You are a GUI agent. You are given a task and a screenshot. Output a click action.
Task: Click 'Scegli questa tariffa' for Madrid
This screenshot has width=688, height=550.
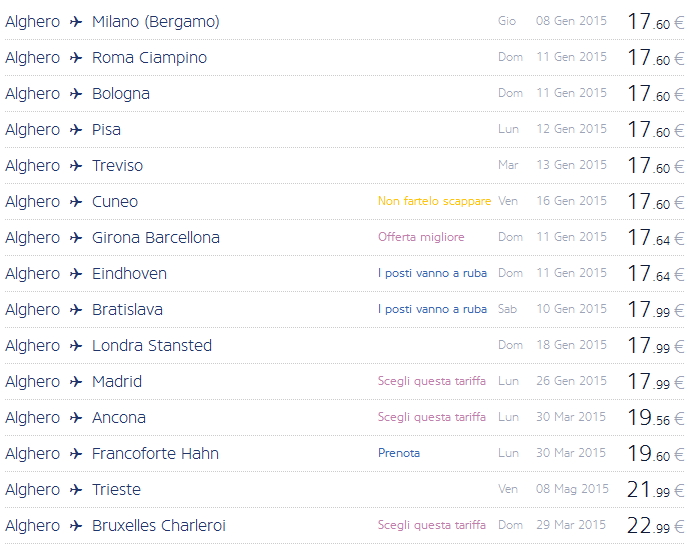pyautogui.click(x=432, y=382)
